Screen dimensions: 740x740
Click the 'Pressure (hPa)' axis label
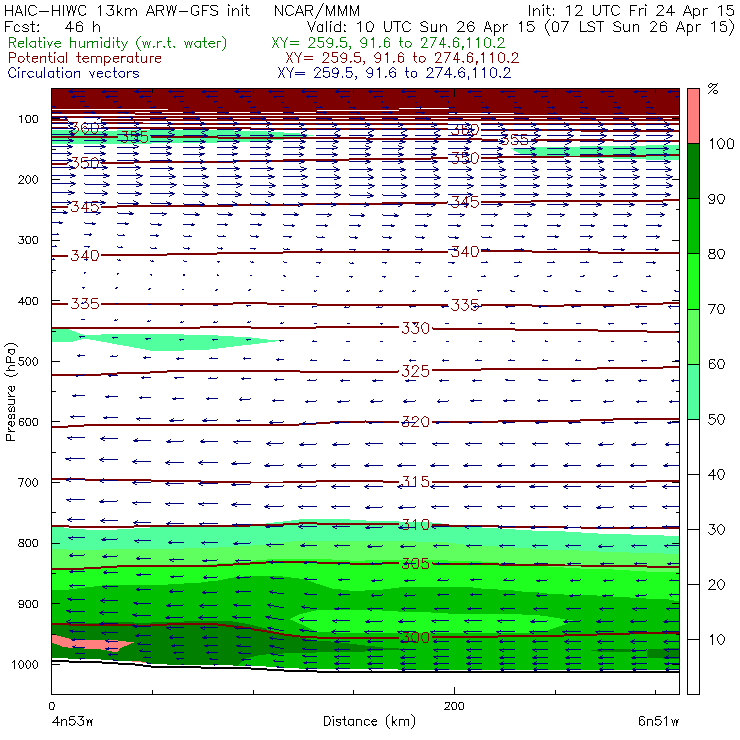11,392
